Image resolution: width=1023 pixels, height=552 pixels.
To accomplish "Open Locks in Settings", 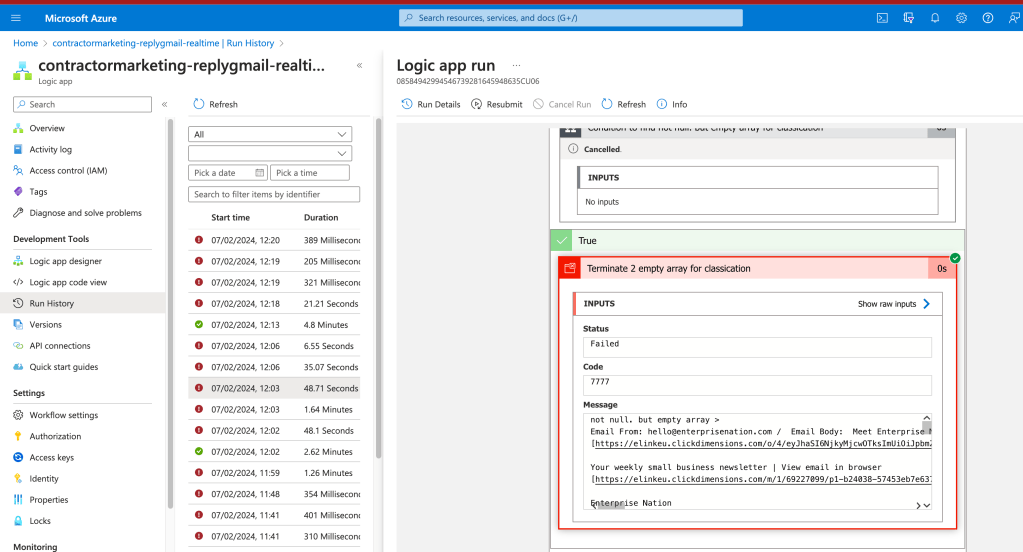I will click(x=40, y=521).
